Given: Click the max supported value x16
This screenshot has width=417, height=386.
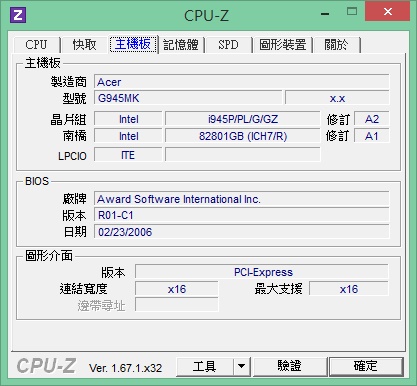Looking at the screenshot, I should coord(349,289).
